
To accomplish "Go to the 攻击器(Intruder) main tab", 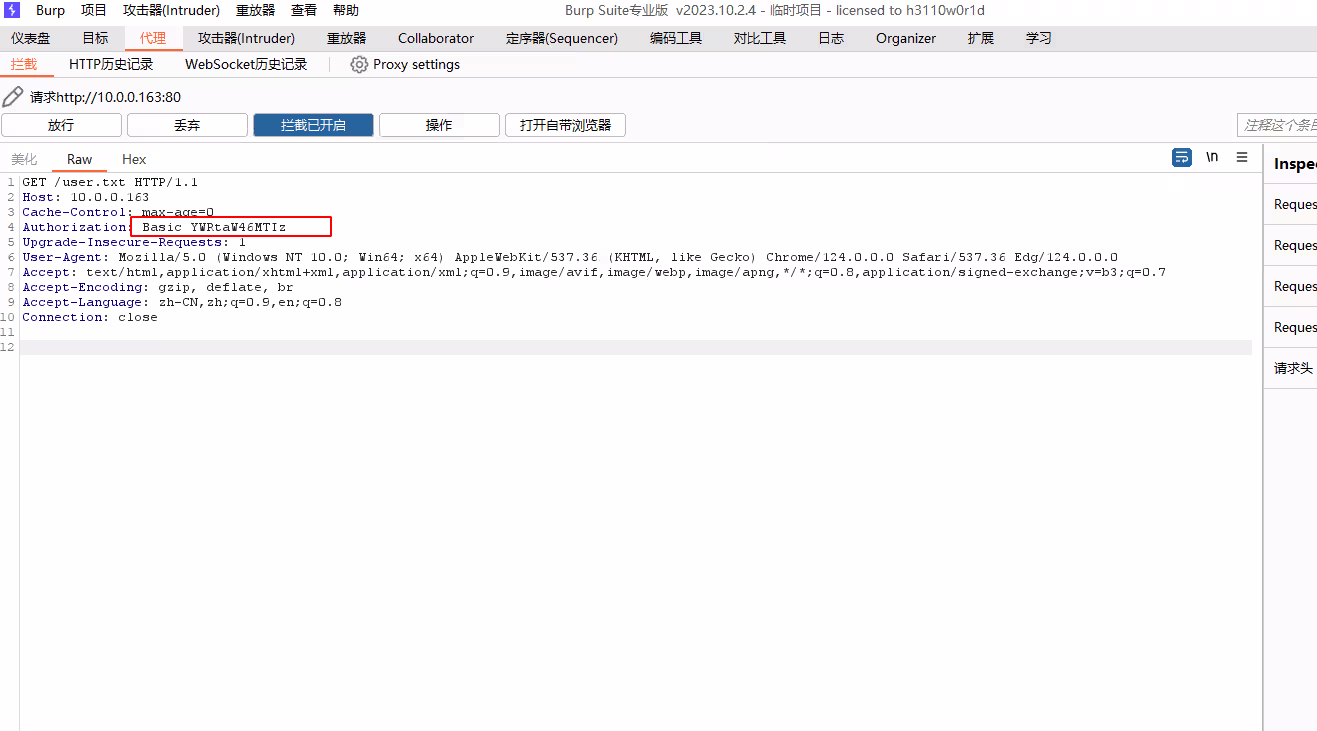I will [246, 39].
